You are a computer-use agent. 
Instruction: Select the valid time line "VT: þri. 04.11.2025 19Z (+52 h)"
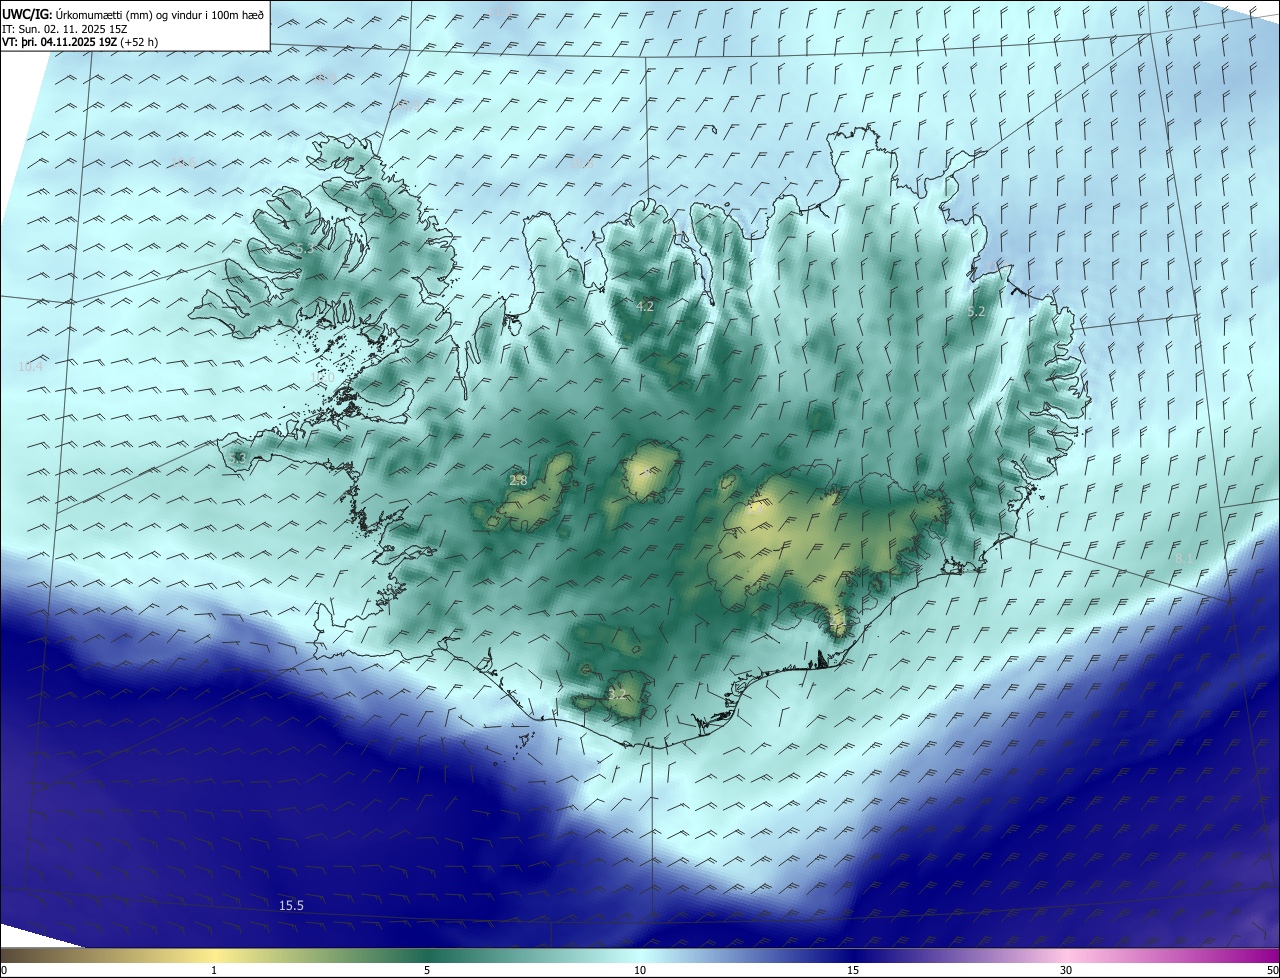[x=80, y=42]
